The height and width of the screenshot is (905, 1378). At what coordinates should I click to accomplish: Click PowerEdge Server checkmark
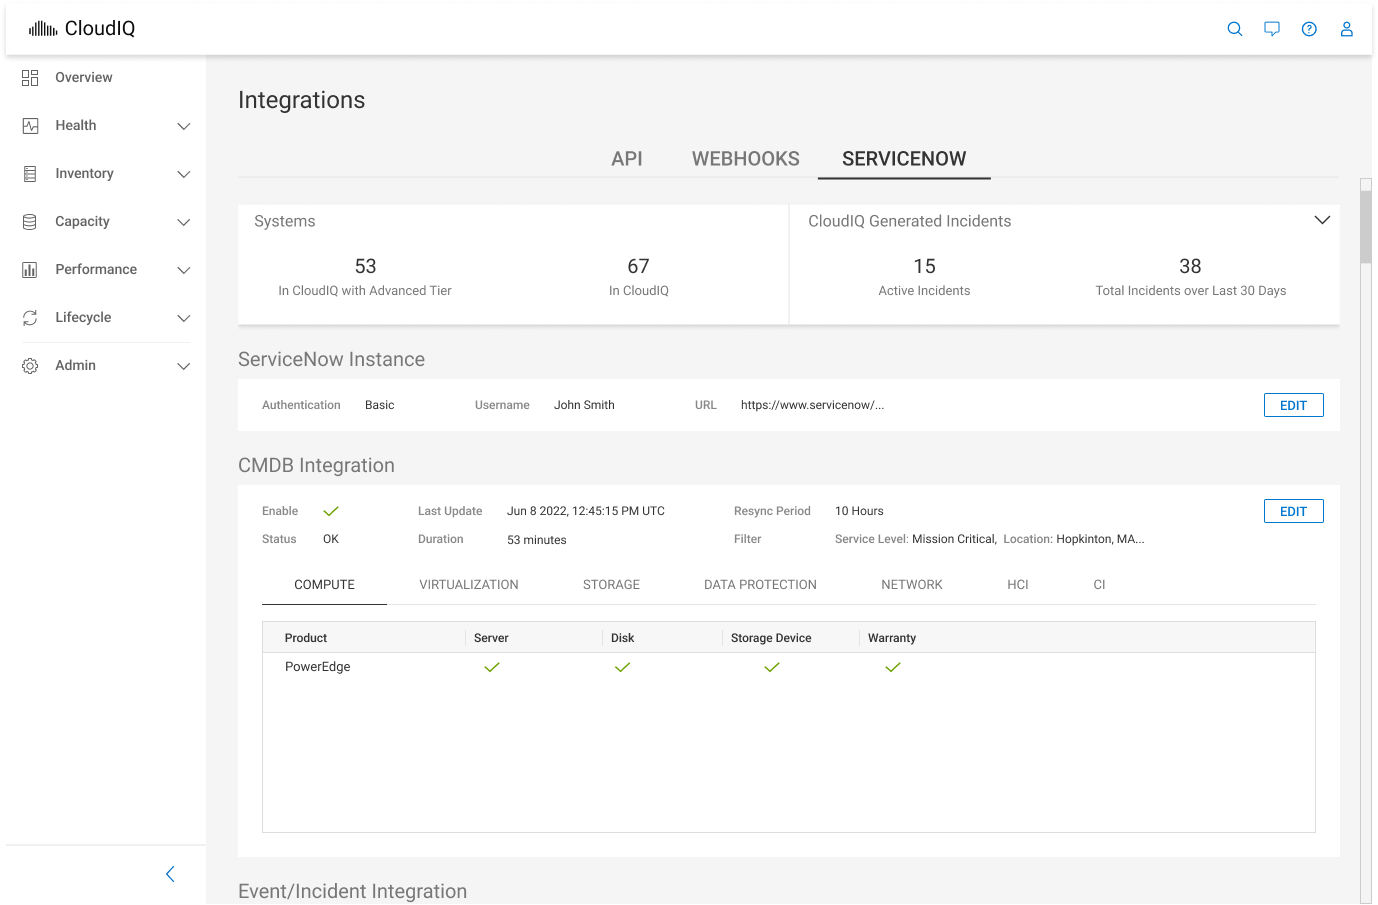coord(492,667)
